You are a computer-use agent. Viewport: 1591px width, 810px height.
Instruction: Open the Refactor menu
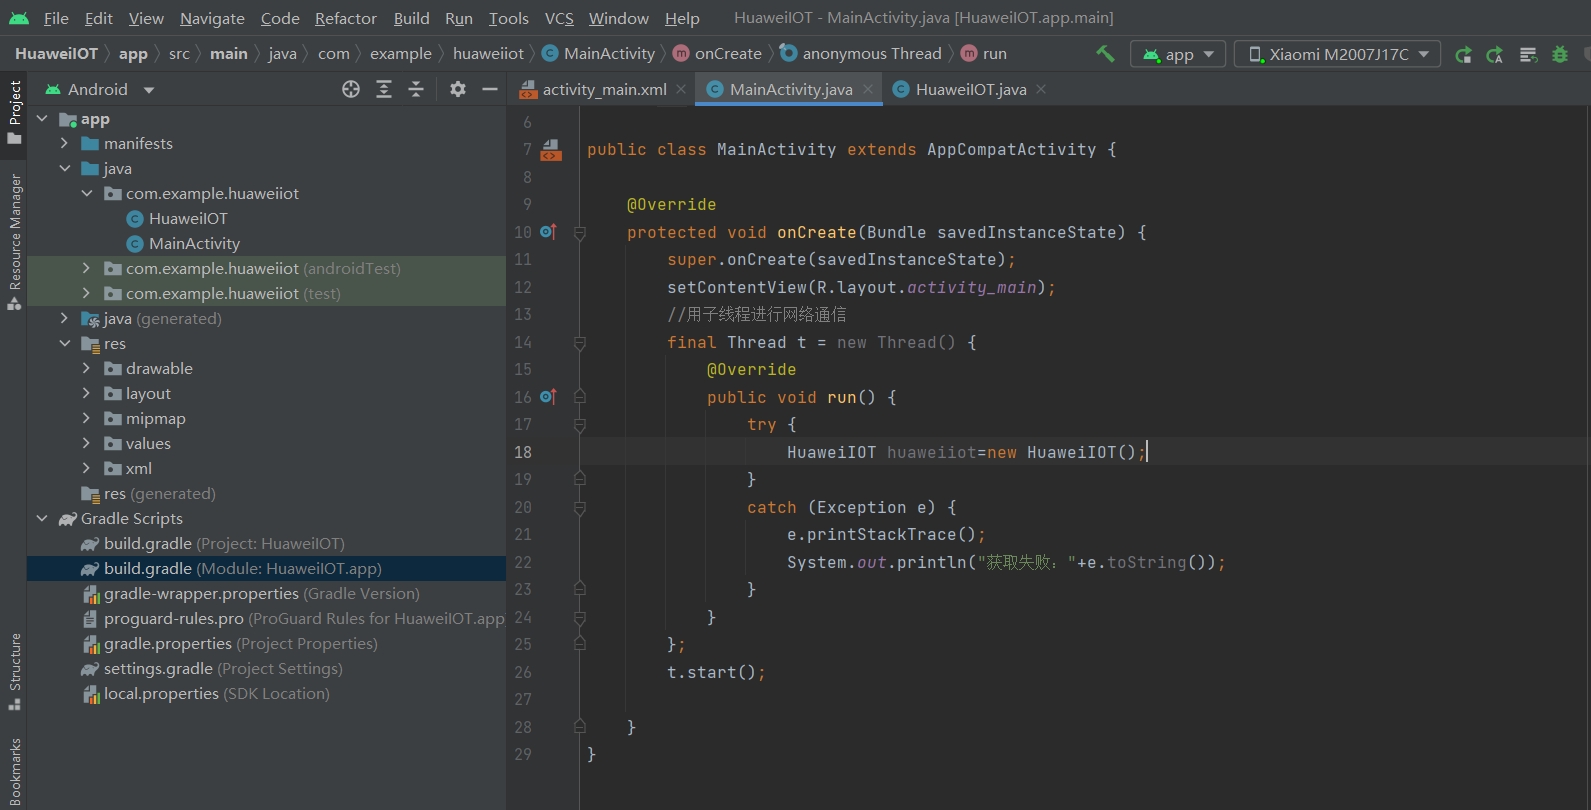[346, 18]
